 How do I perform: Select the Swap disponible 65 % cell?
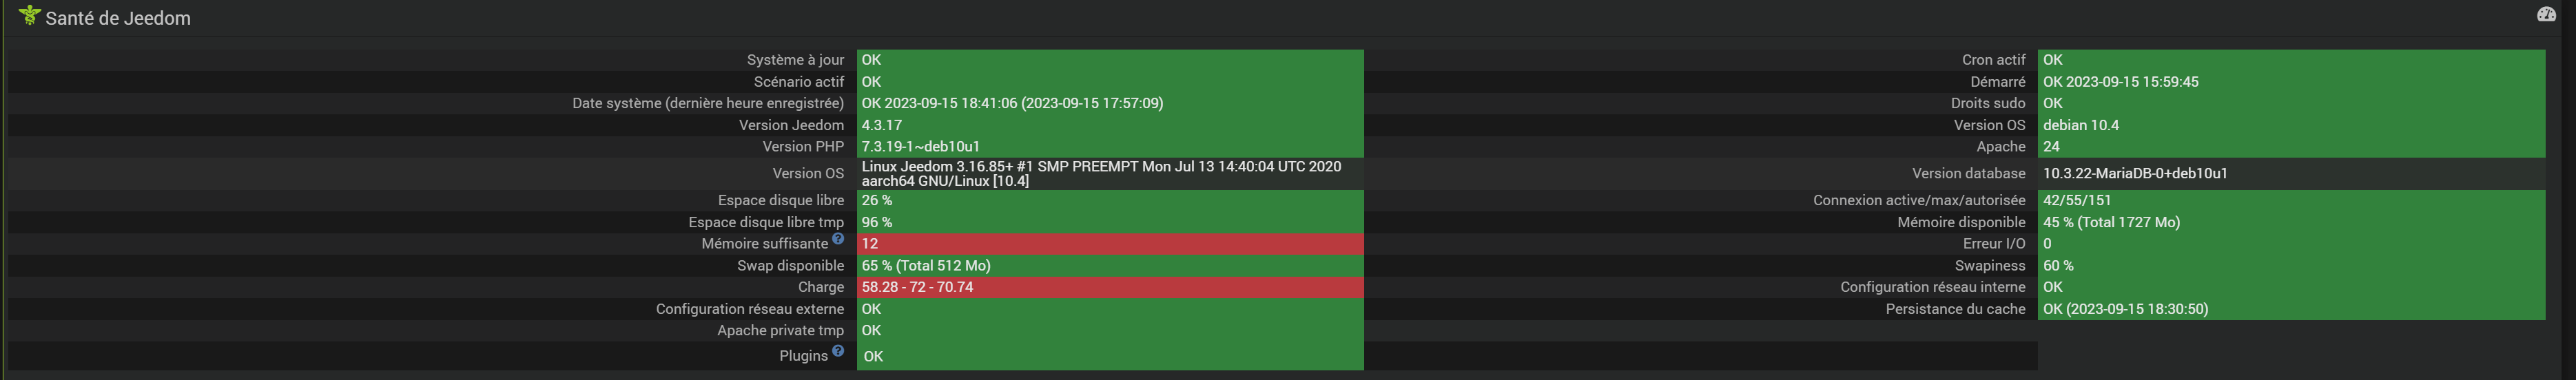point(1109,266)
